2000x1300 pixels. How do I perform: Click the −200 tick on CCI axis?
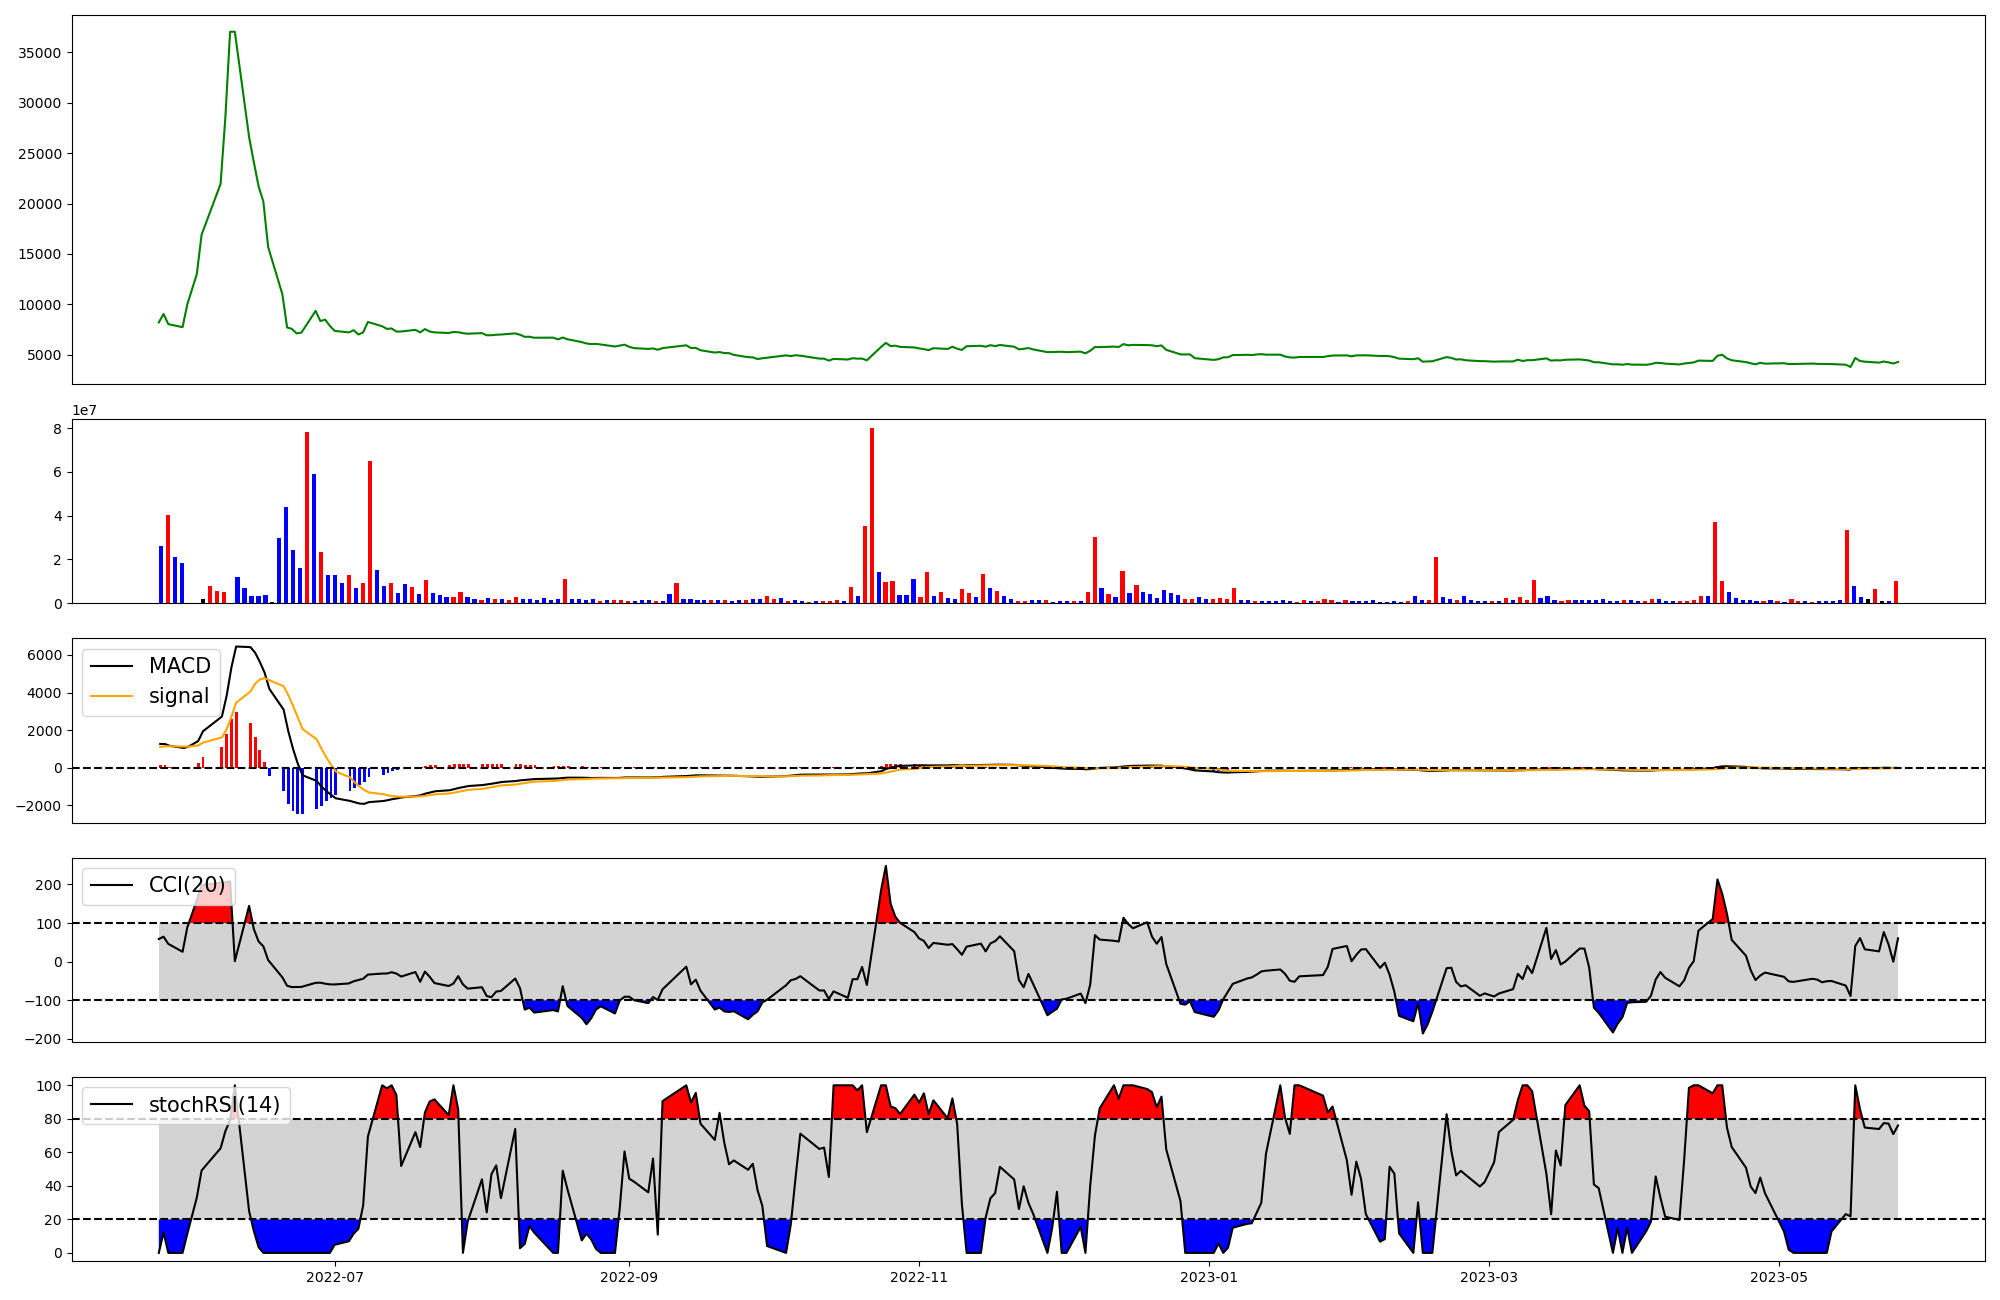[45, 1039]
